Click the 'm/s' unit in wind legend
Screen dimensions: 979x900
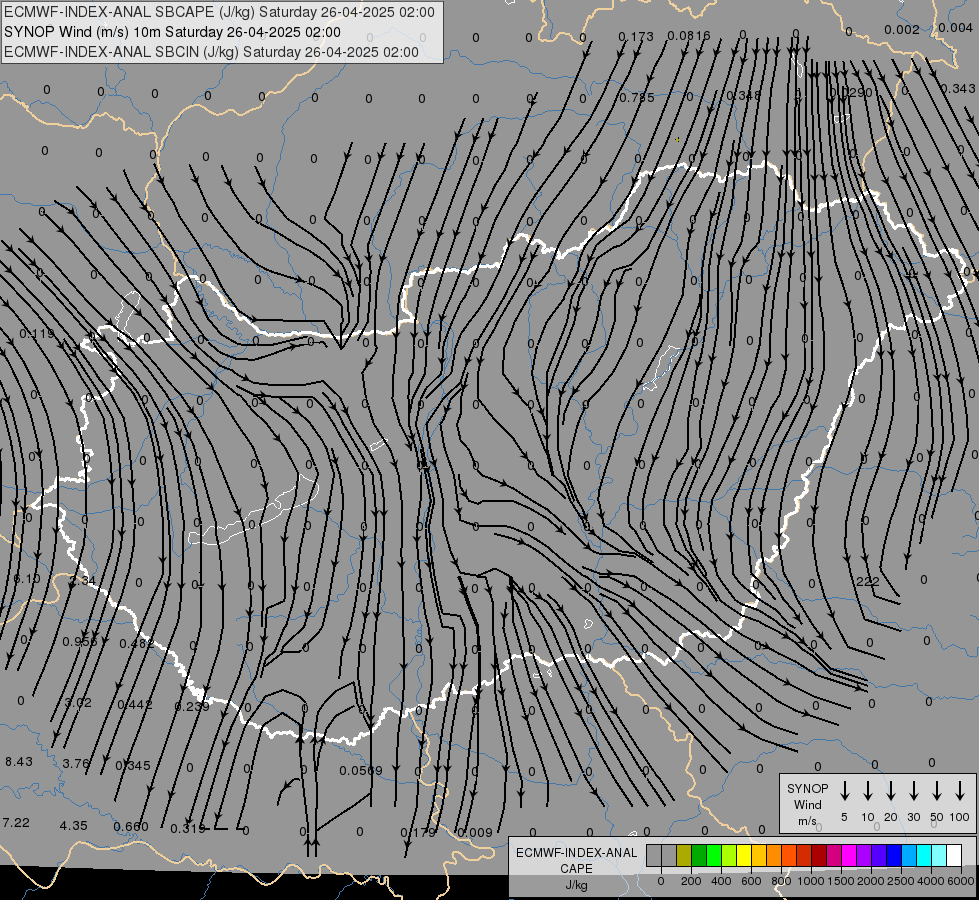point(807,821)
